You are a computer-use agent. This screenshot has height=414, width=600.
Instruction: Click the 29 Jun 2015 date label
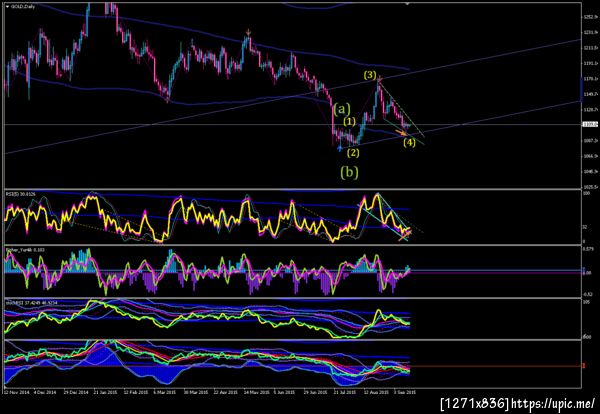coord(315,392)
